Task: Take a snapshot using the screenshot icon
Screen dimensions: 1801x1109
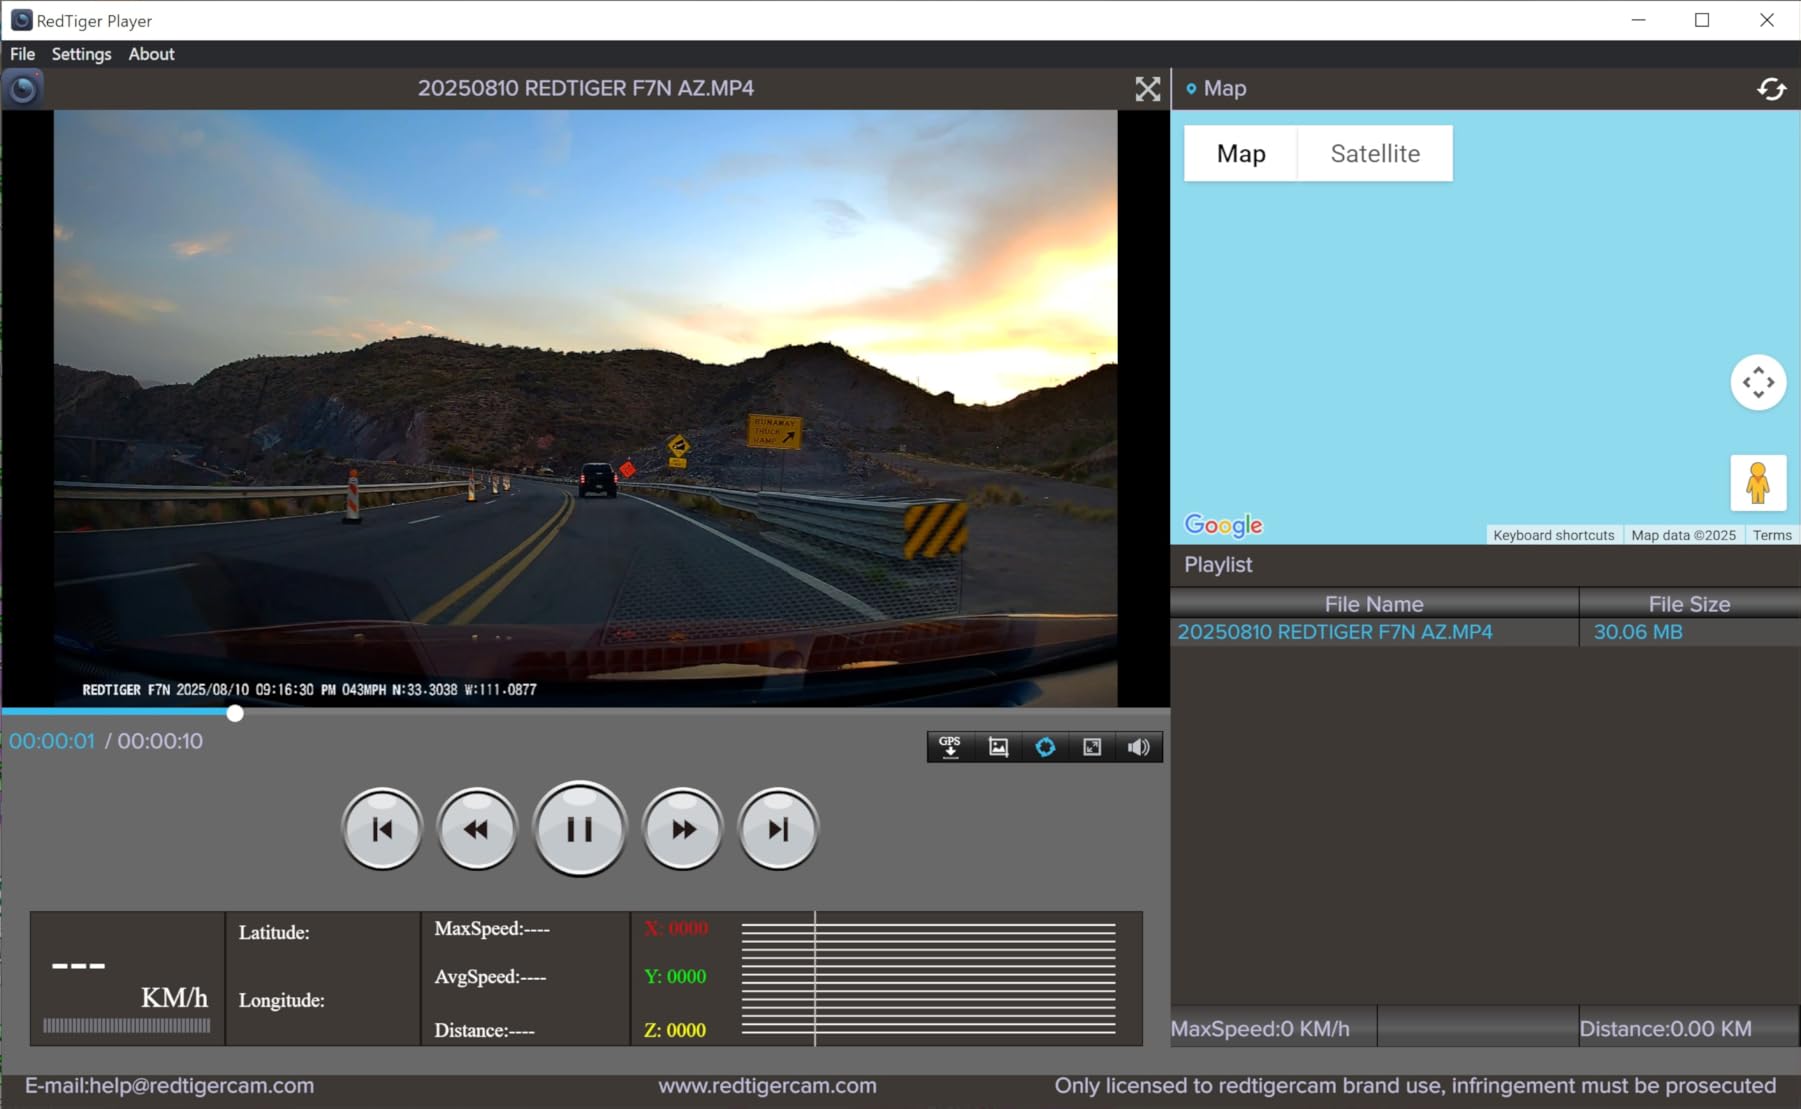Action: 997,746
